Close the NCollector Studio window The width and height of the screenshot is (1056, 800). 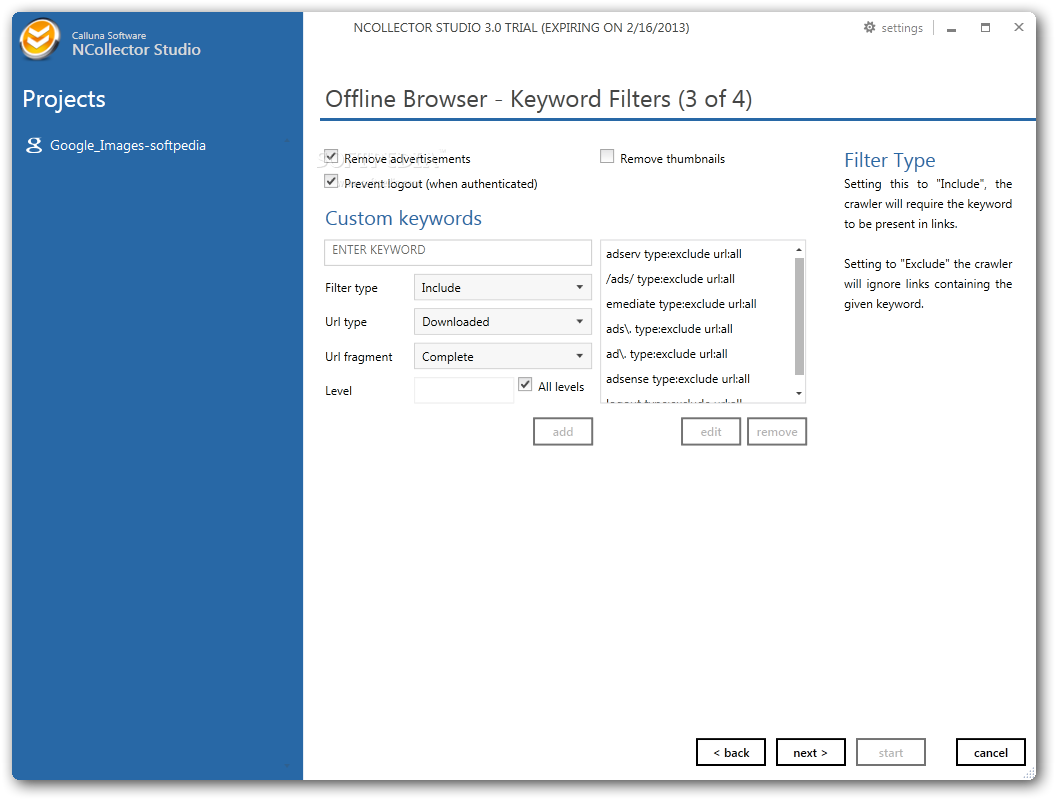coord(1019,28)
